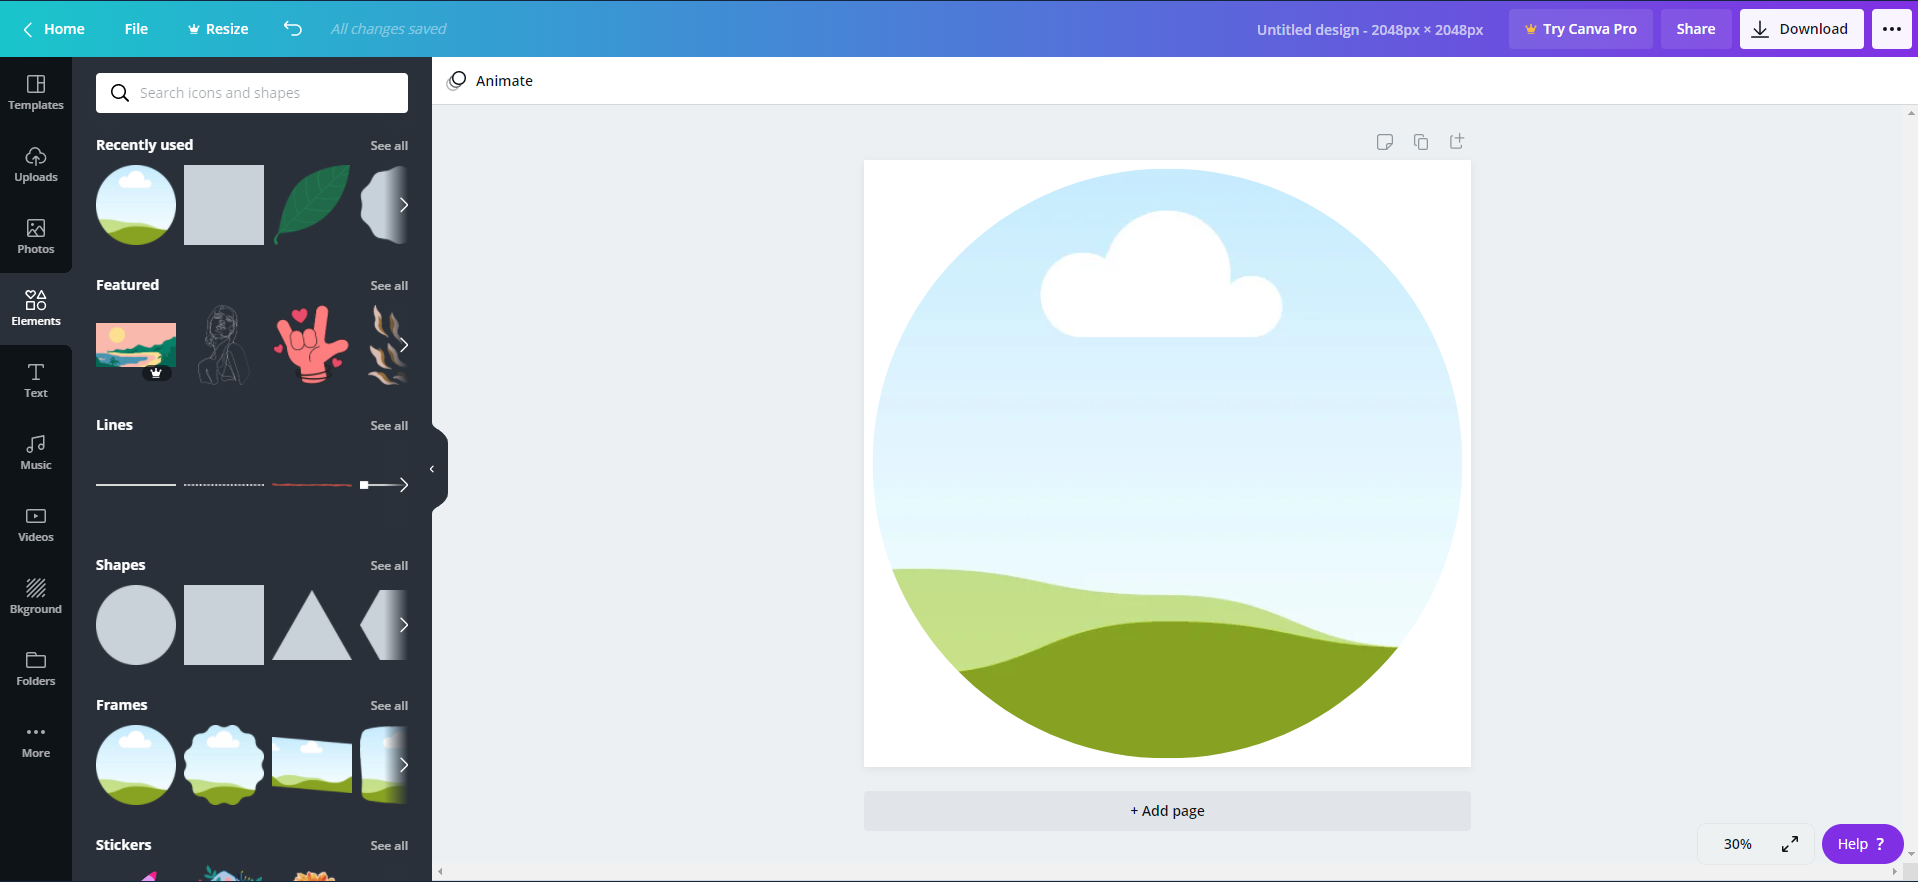Click the add notes page icon
This screenshot has height=882, width=1918.
(1385, 142)
